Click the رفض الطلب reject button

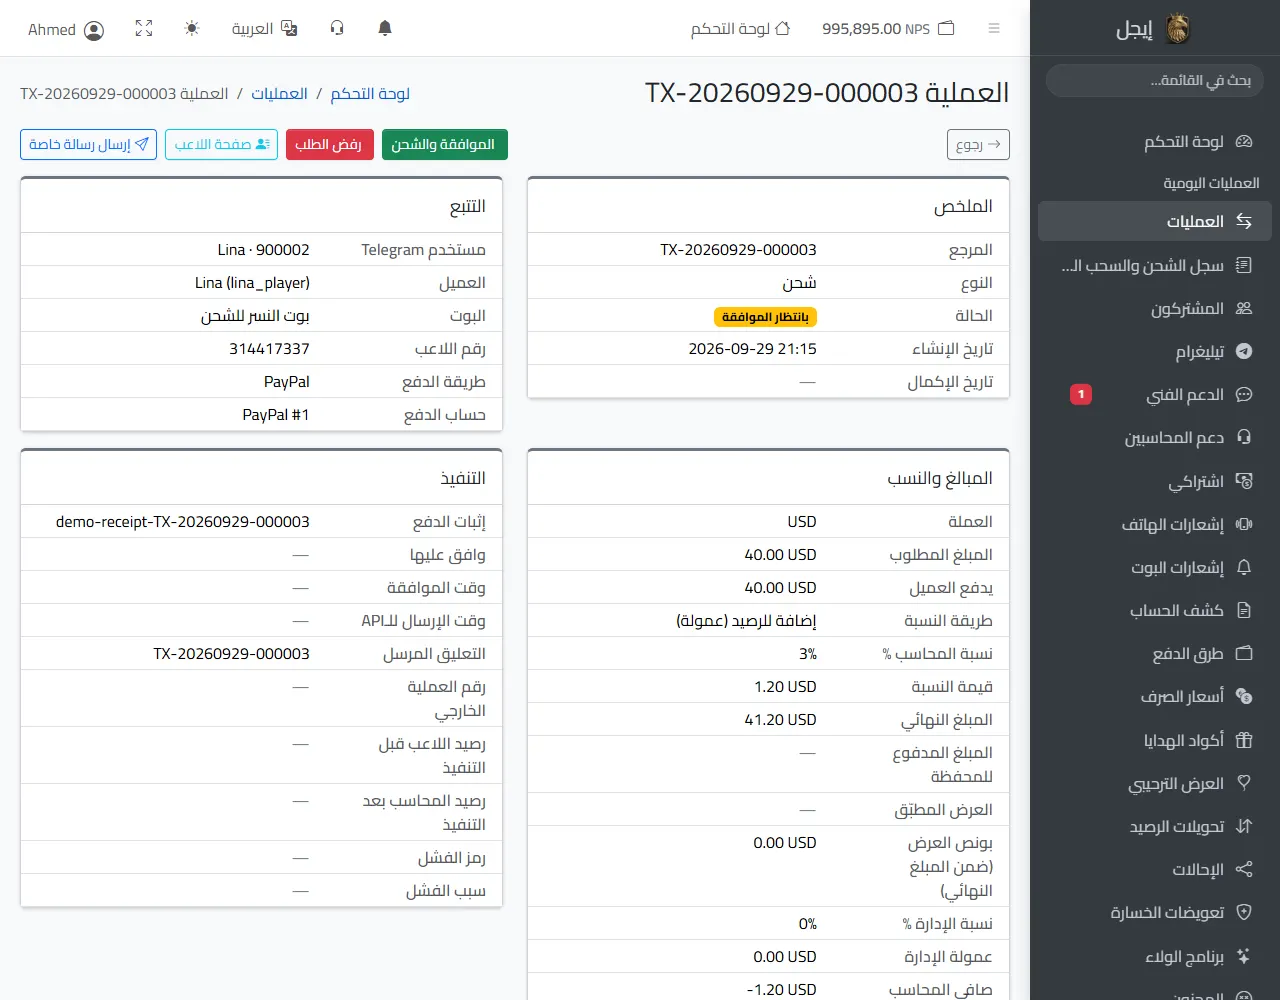[330, 144]
